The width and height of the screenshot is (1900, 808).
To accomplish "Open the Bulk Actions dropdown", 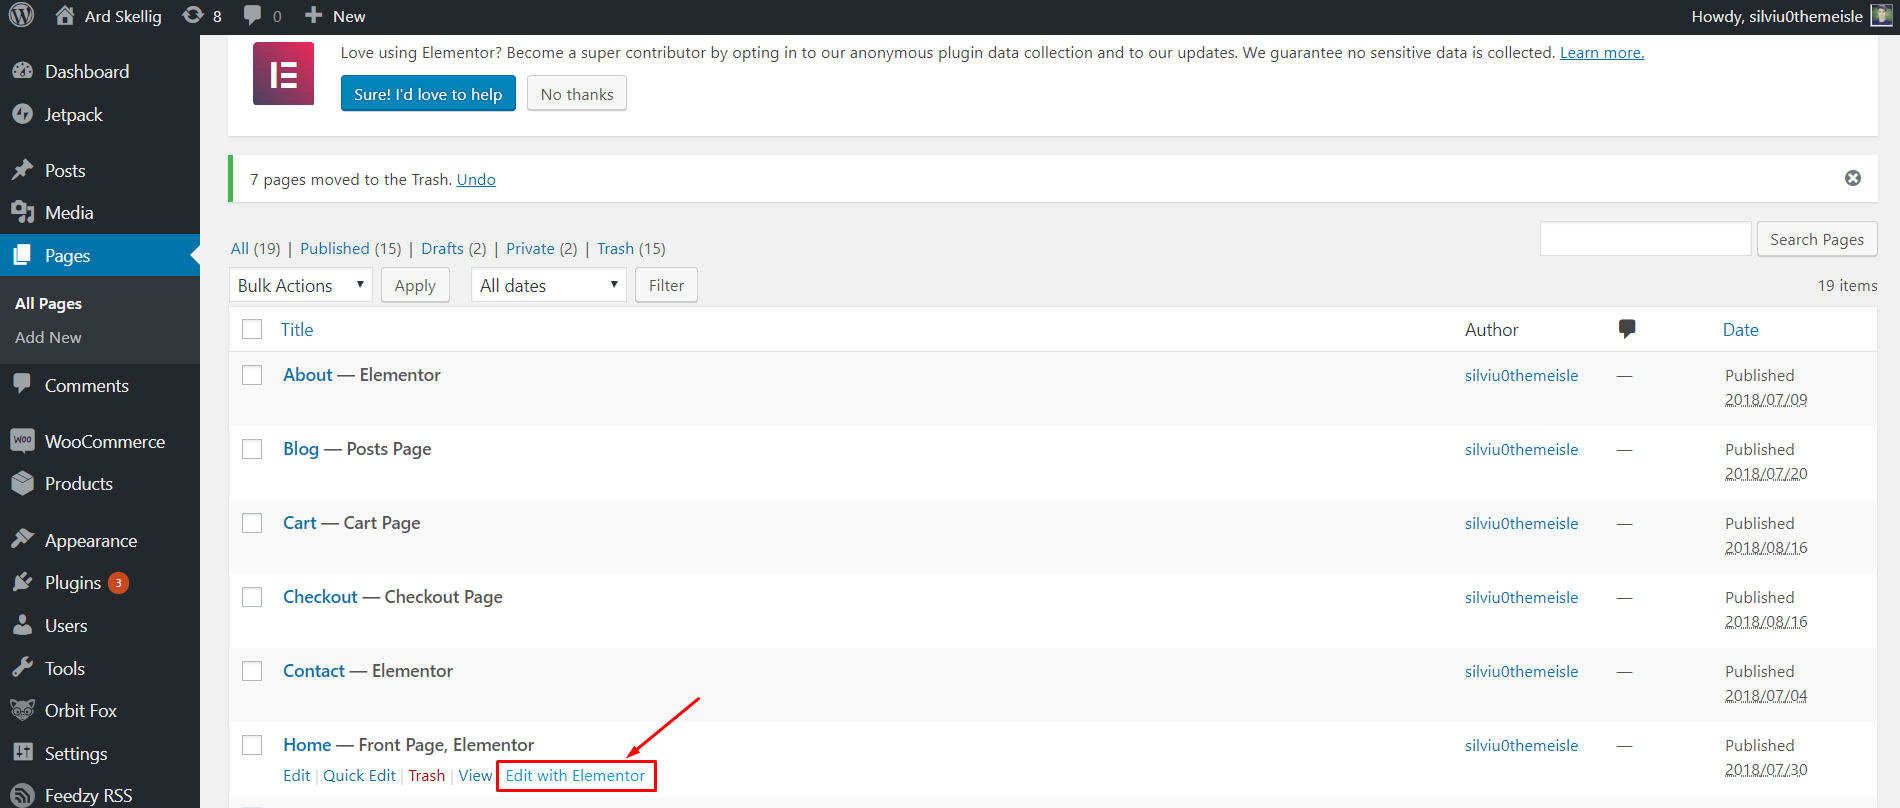I will [x=301, y=285].
